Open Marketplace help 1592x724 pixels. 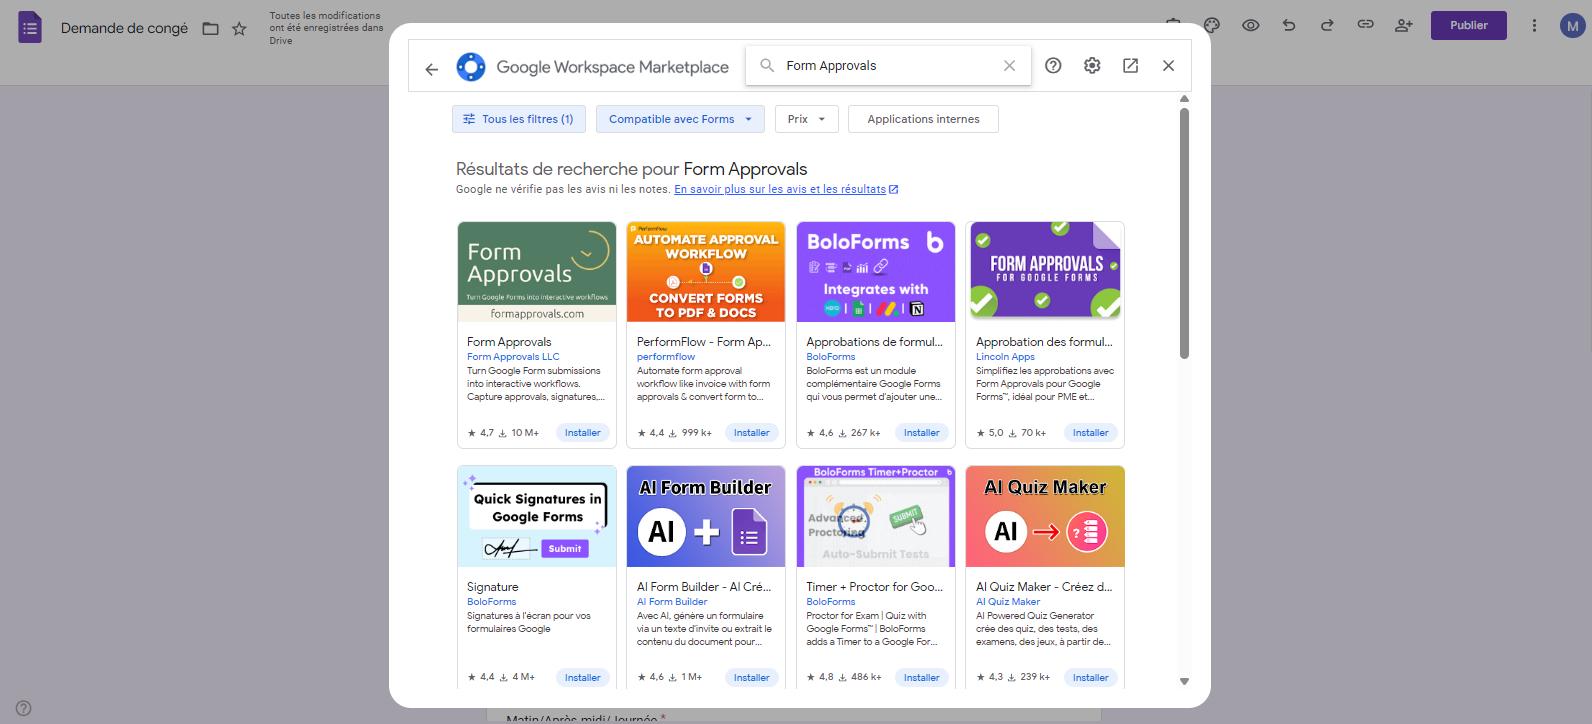coord(1053,66)
